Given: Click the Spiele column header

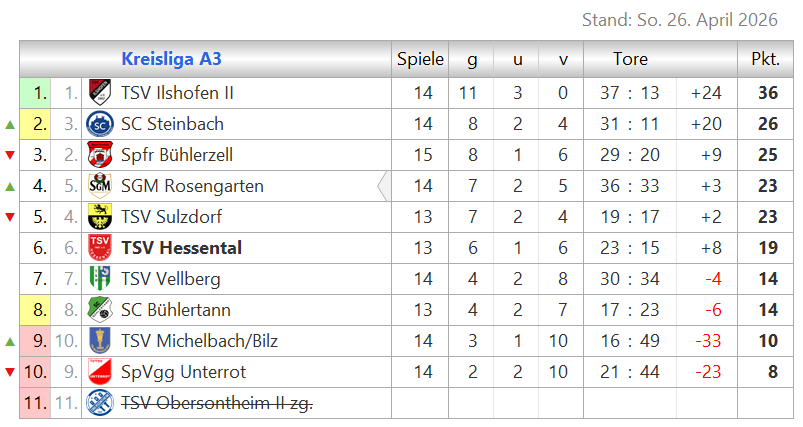Looking at the screenshot, I should [420, 59].
